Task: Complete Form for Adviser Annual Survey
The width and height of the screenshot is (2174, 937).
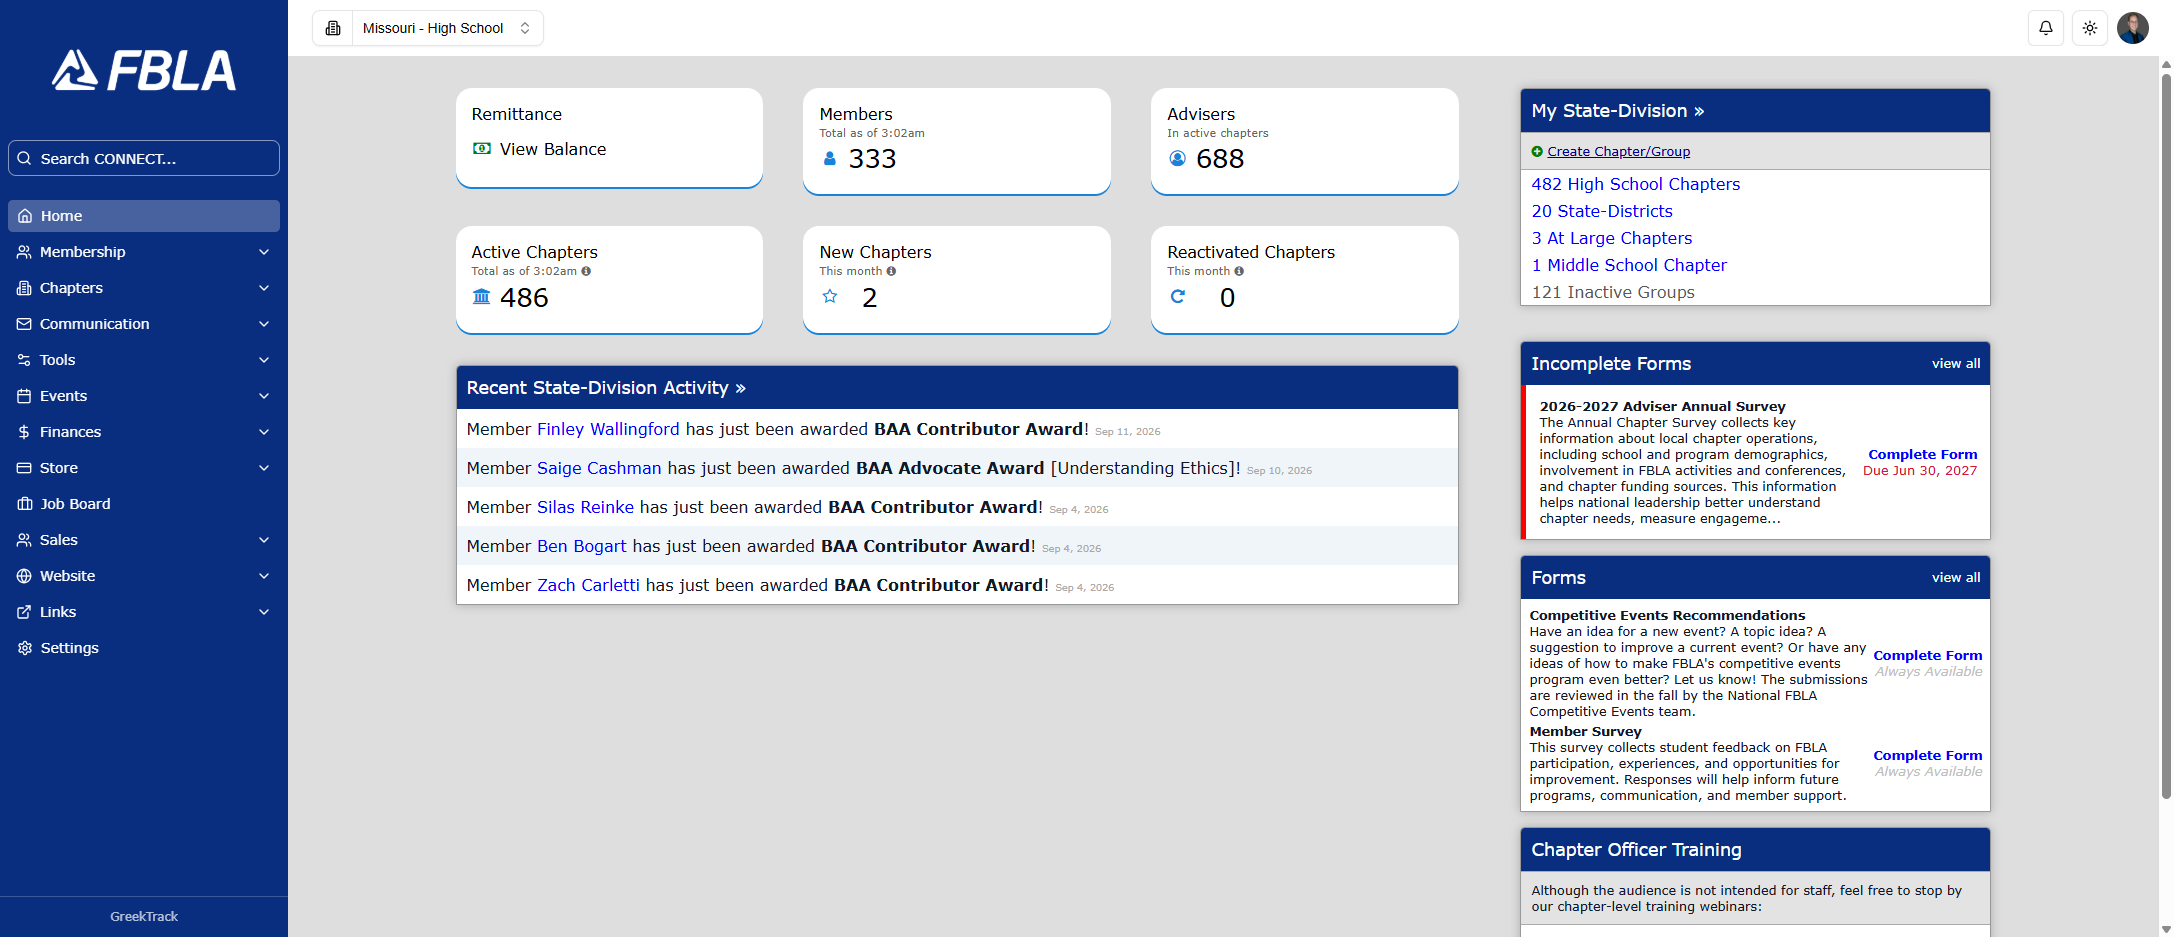Action: (1922, 455)
